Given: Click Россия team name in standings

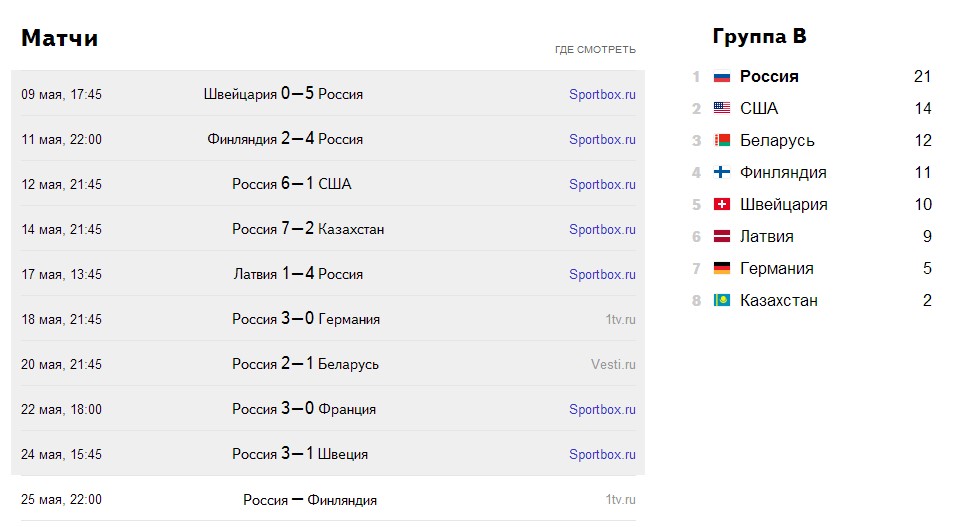Looking at the screenshot, I should coord(769,76).
